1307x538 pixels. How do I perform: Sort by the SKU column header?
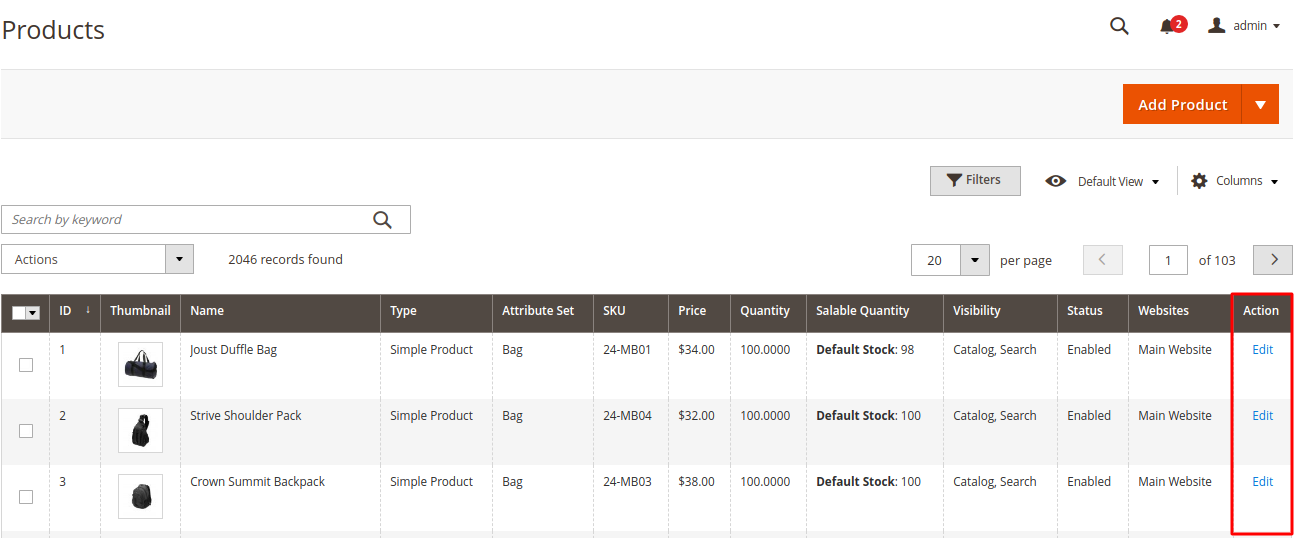630,311
